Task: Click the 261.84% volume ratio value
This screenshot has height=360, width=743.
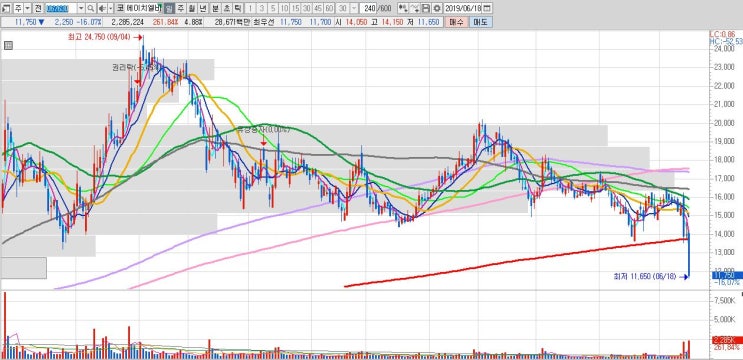Action: point(165,22)
